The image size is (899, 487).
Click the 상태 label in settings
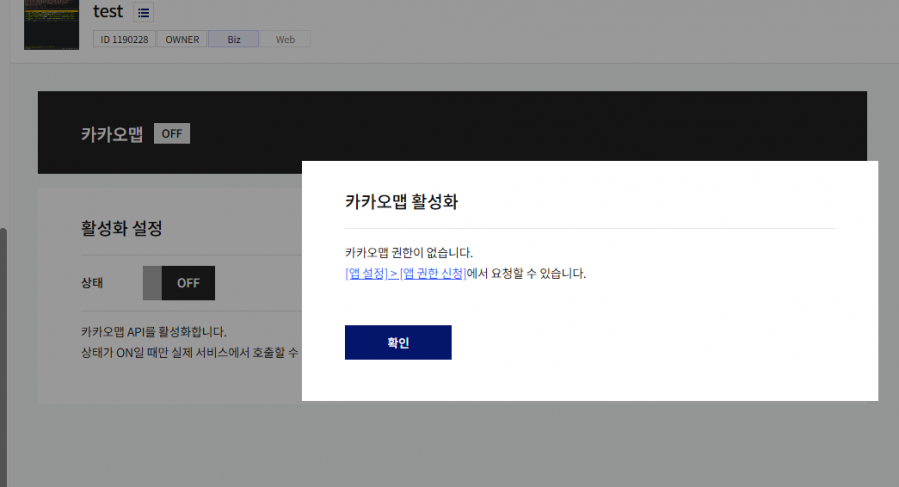(x=92, y=283)
